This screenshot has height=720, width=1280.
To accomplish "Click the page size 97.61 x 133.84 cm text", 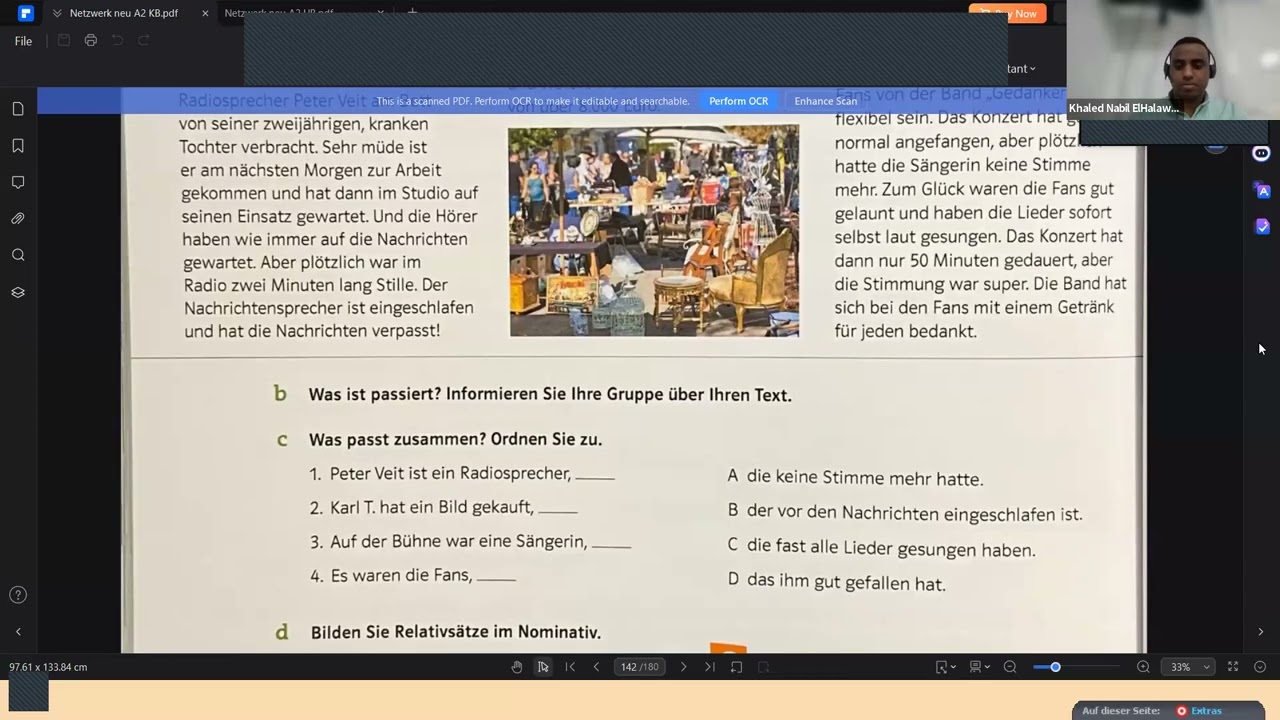I will pyautogui.click(x=48, y=667).
